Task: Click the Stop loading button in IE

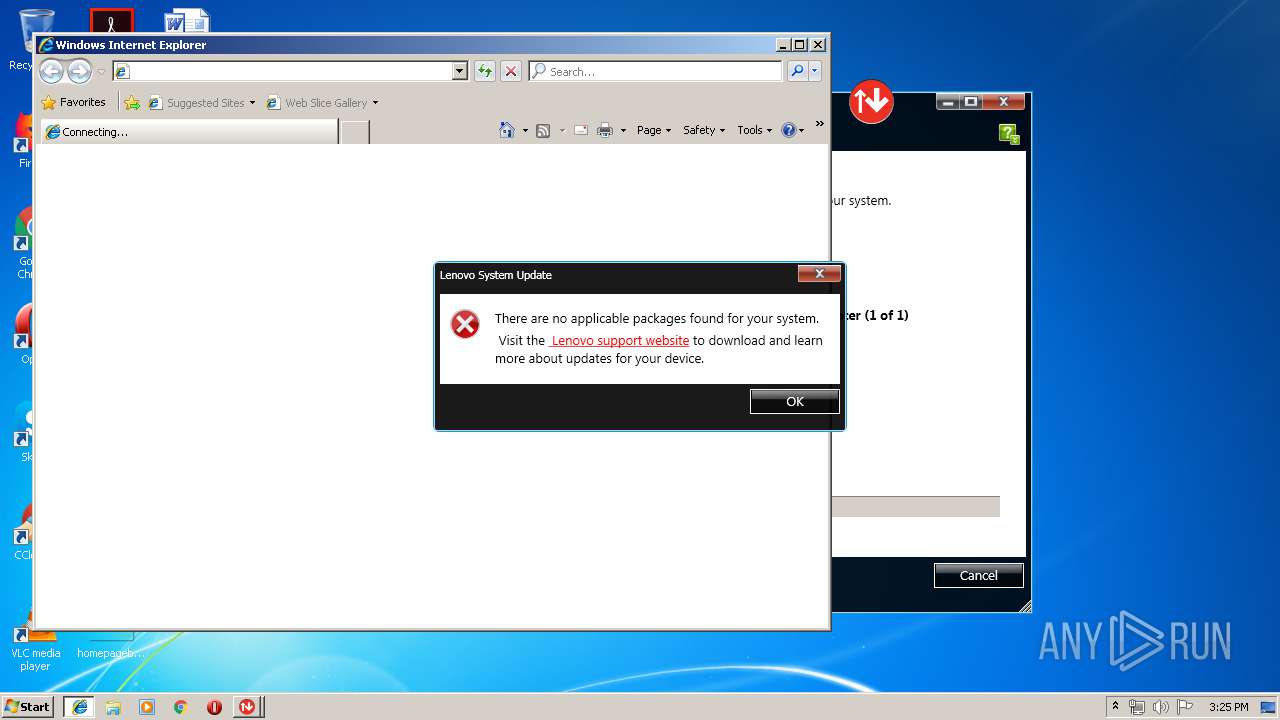Action: (x=511, y=71)
